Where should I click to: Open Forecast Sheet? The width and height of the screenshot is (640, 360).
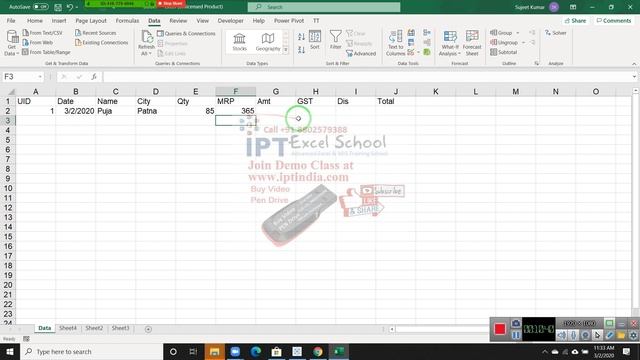(x=472, y=43)
